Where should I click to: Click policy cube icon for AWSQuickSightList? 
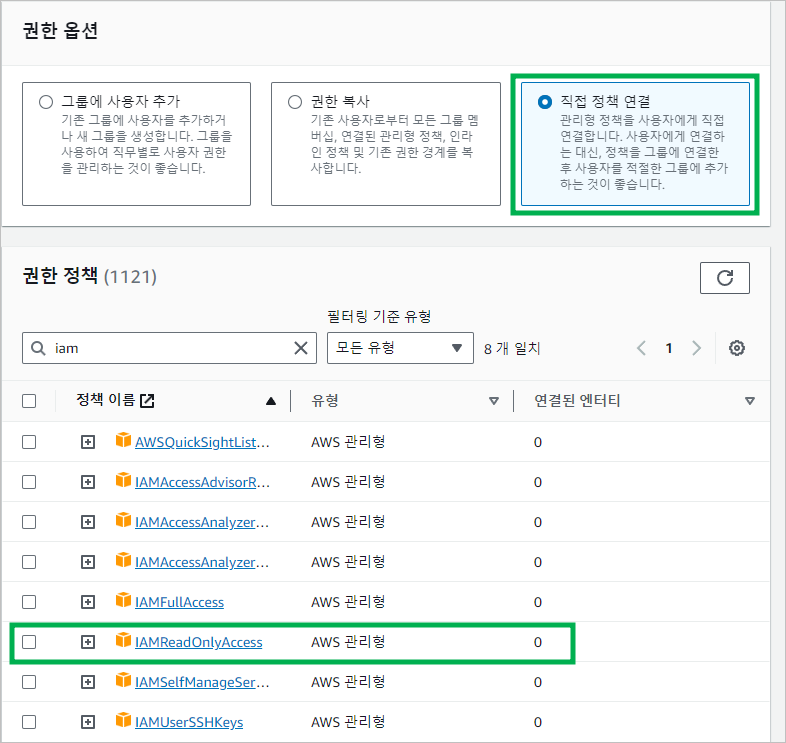click(x=123, y=440)
